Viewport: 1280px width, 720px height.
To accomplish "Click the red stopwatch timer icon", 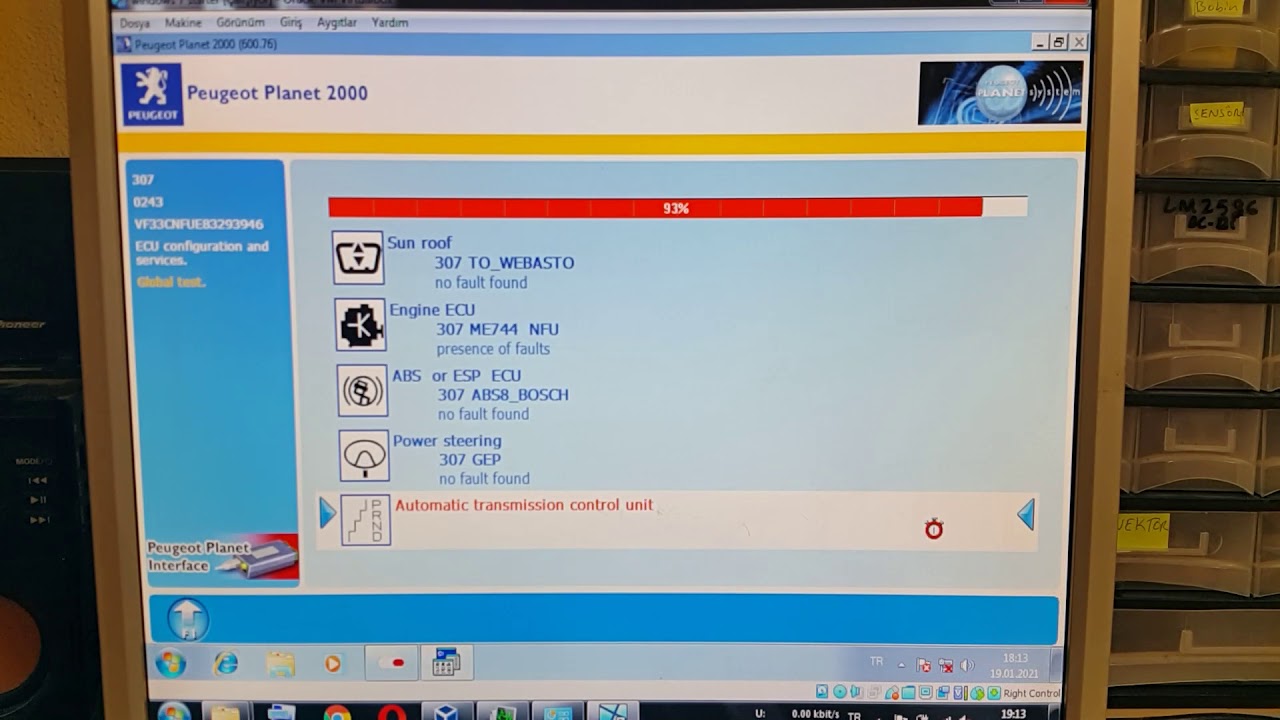I will (x=934, y=528).
